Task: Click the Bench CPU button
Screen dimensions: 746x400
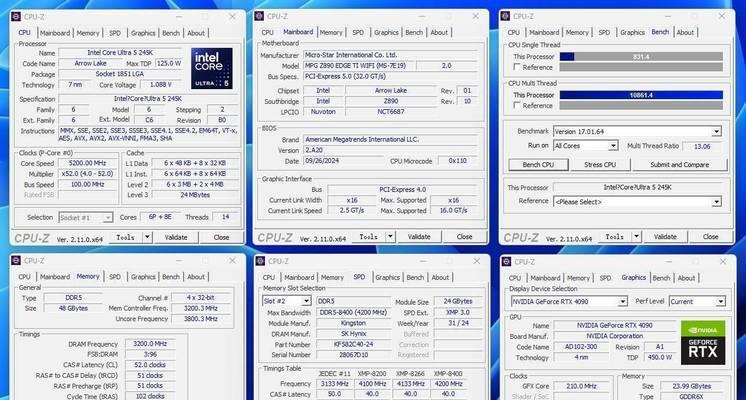Action: pos(538,165)
